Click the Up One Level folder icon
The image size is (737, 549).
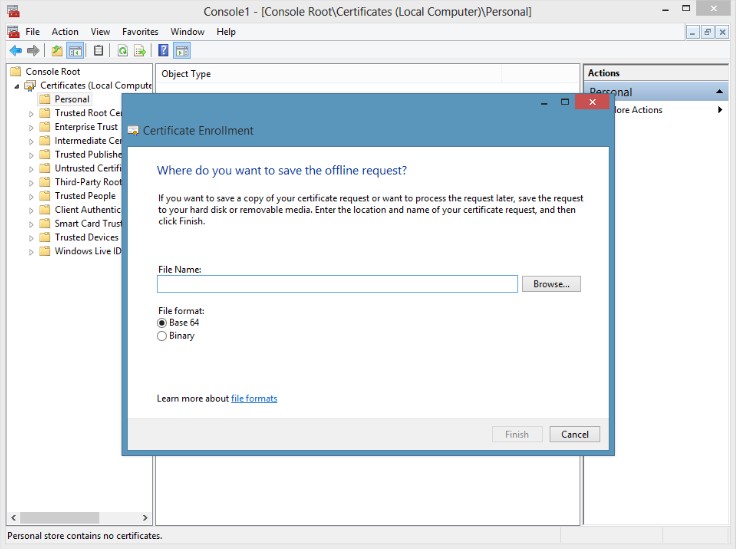57,50
